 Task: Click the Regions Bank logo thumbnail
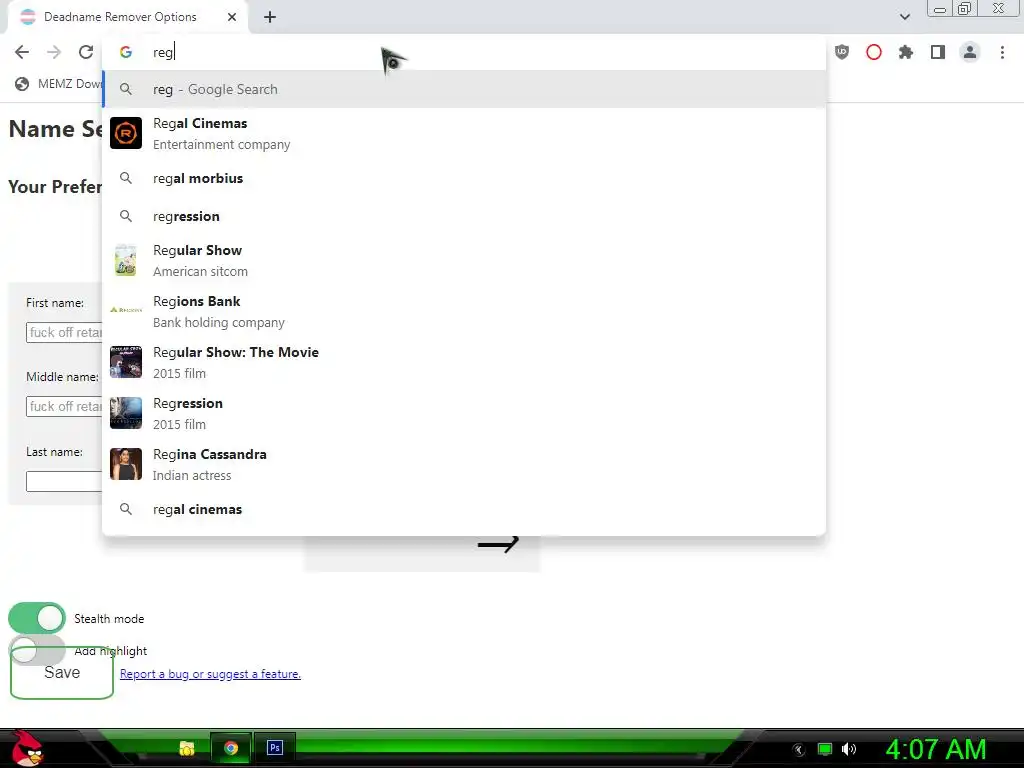coord(126,310)
